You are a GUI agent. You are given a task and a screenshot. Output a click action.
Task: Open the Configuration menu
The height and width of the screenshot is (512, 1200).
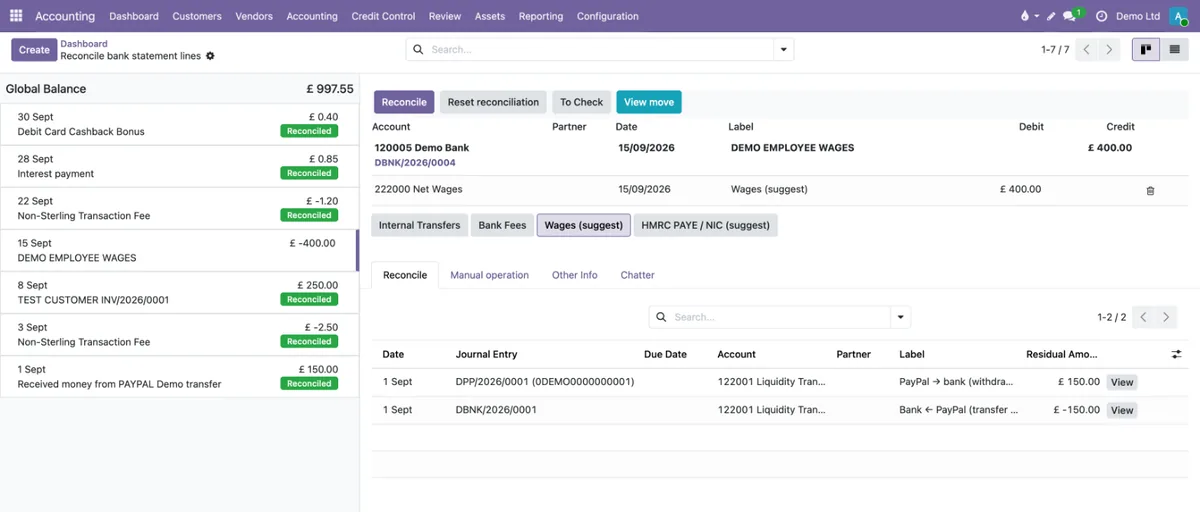pos(608,16)
